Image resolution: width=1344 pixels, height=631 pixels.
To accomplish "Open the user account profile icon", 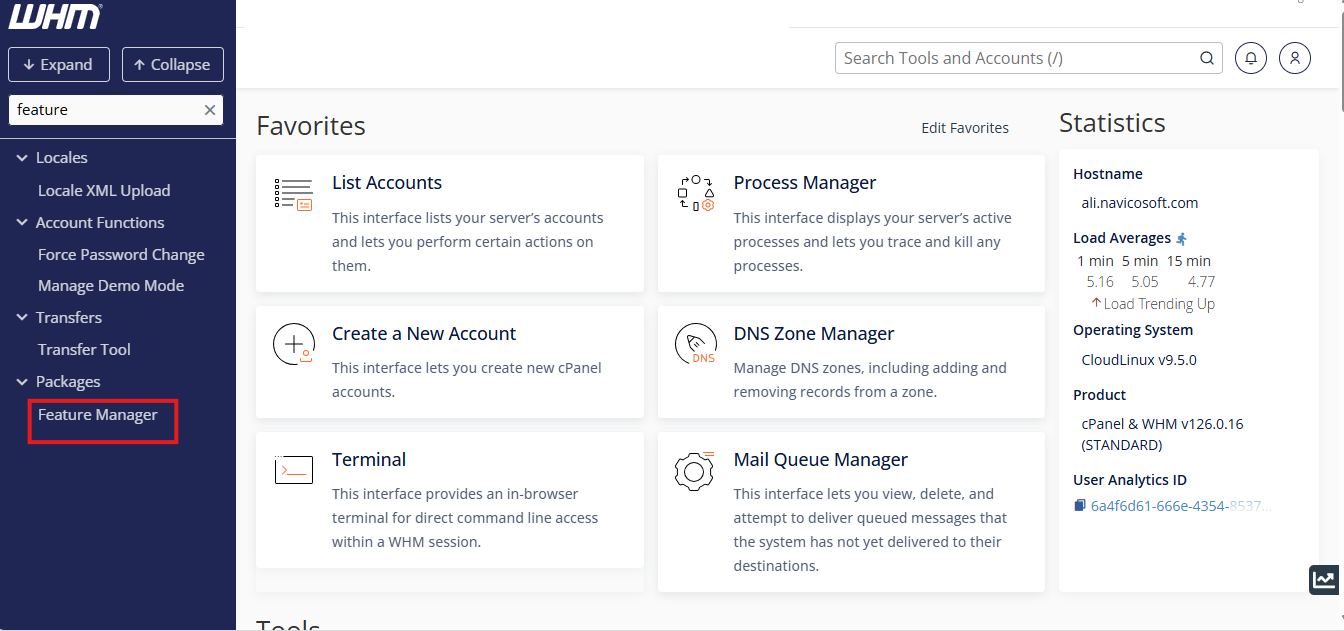I will [1294, 58].
